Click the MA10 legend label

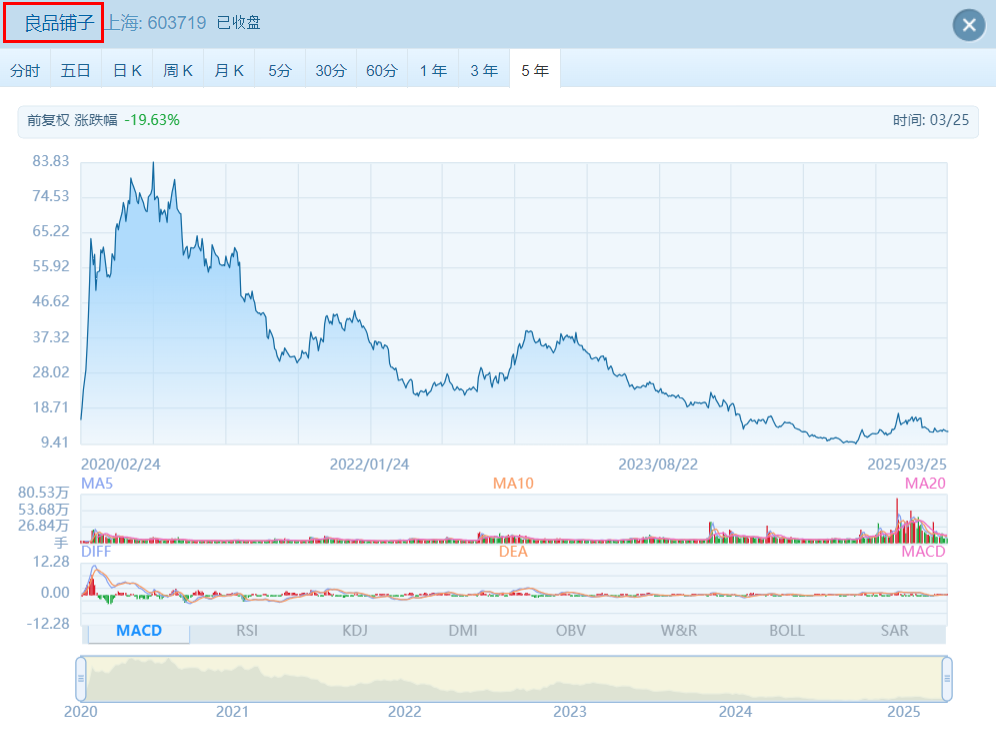[513, 483]
